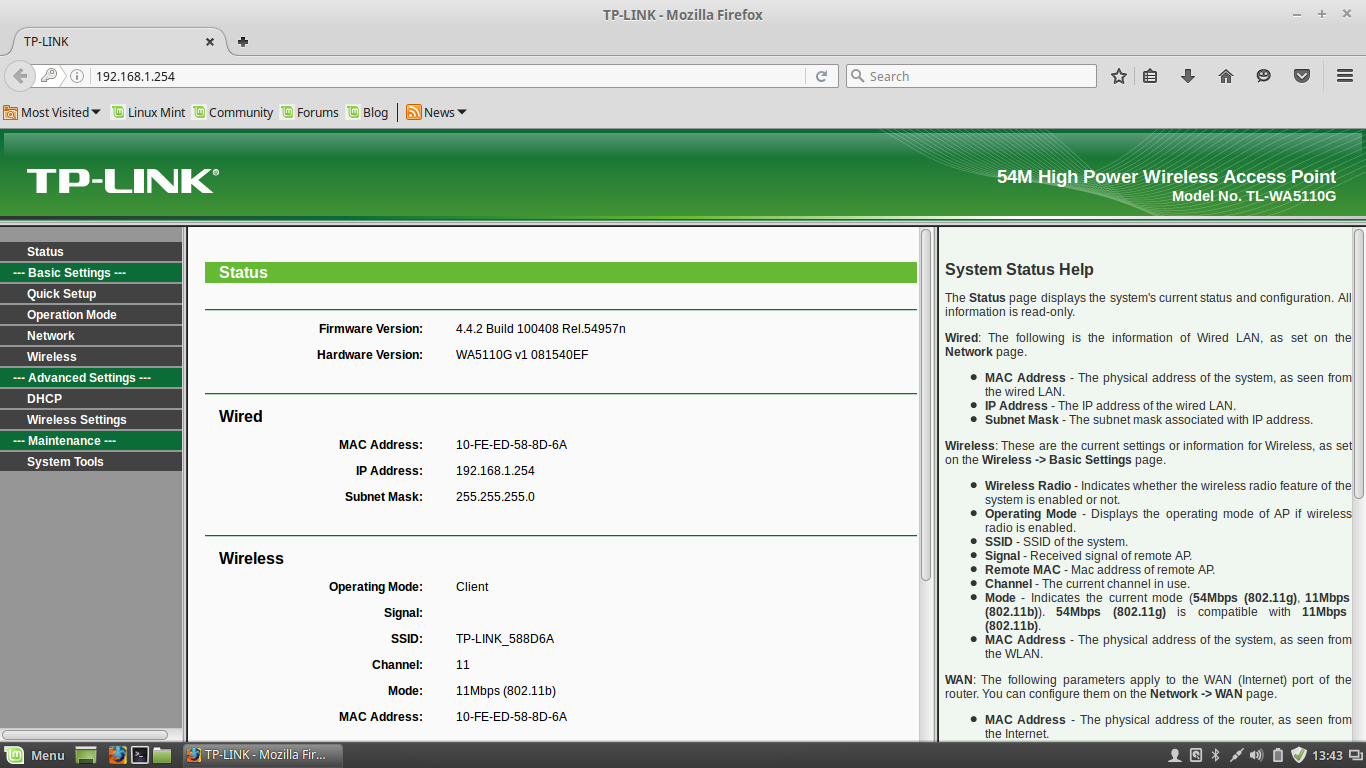
Task: Click the user account icon in system tray
Action: (1176, 755)
